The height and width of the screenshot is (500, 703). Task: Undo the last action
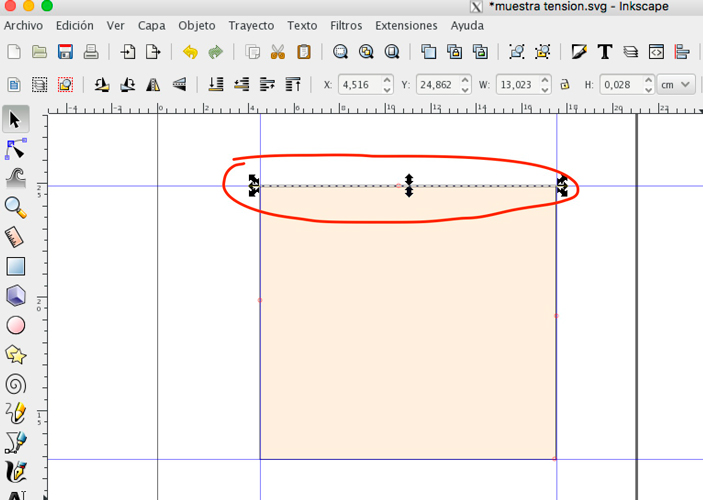click(x=190, y=52)
